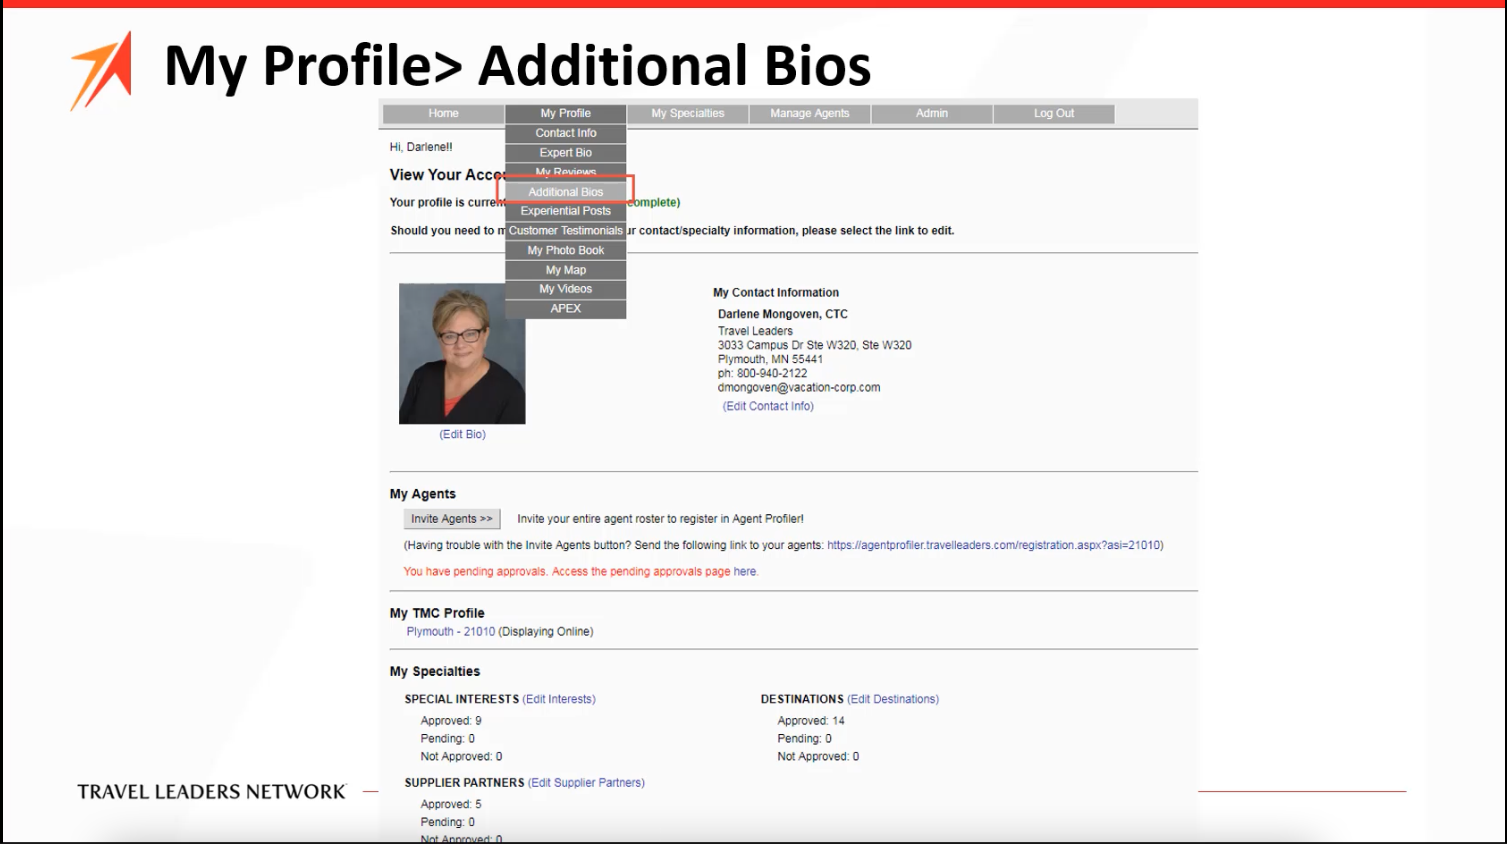Open the My Specialties menu
1507x844 pixels.
[688, 114]
